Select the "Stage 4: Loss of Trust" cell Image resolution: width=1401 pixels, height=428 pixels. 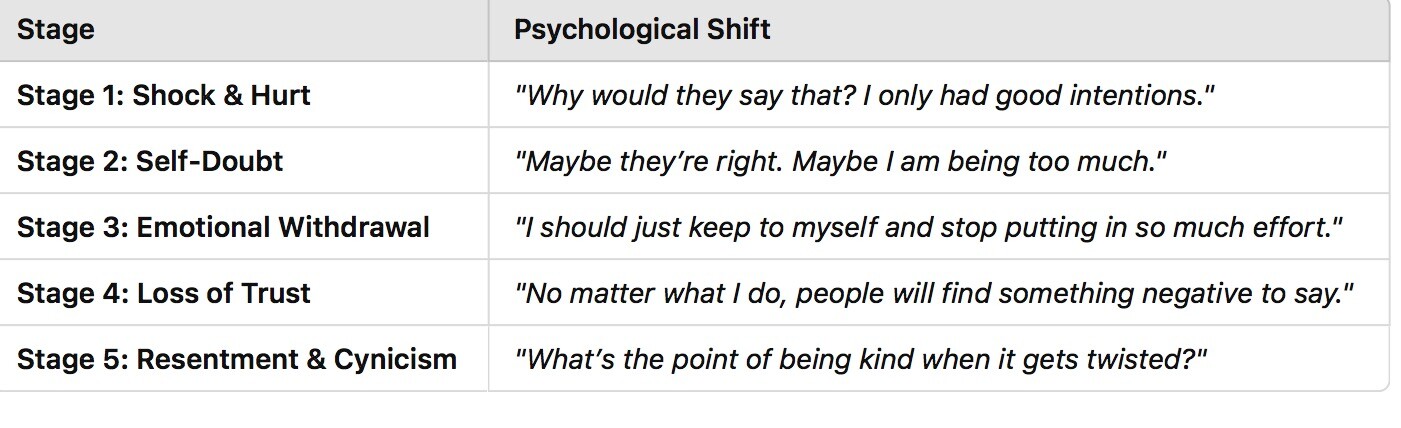point(164,293)
